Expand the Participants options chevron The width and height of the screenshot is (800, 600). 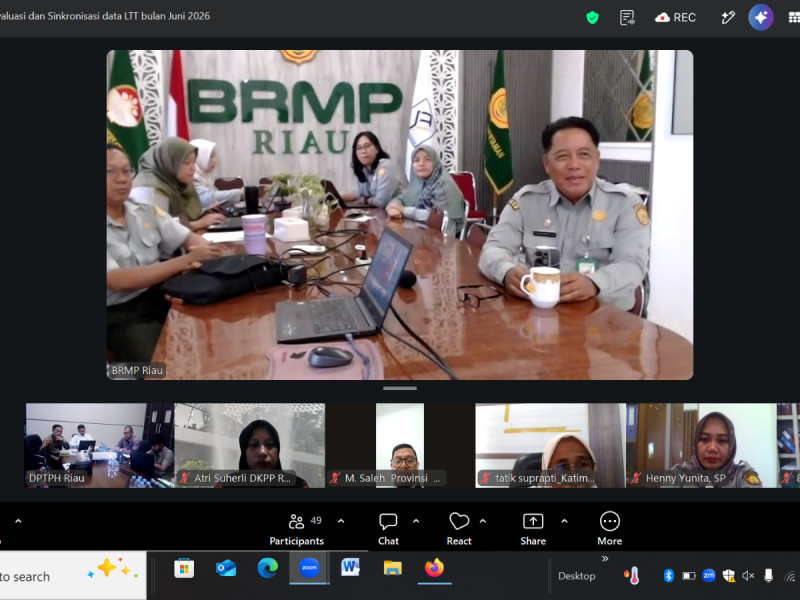point(341,521)
